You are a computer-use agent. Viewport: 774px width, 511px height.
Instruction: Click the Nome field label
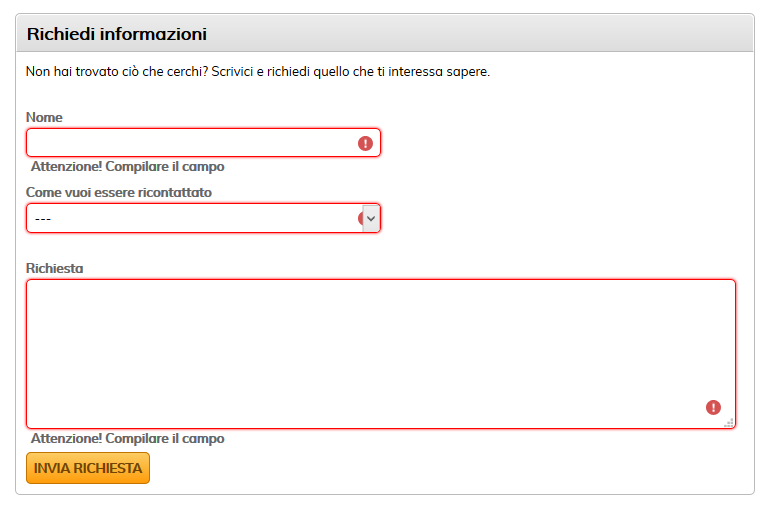[x=44, y=118]
